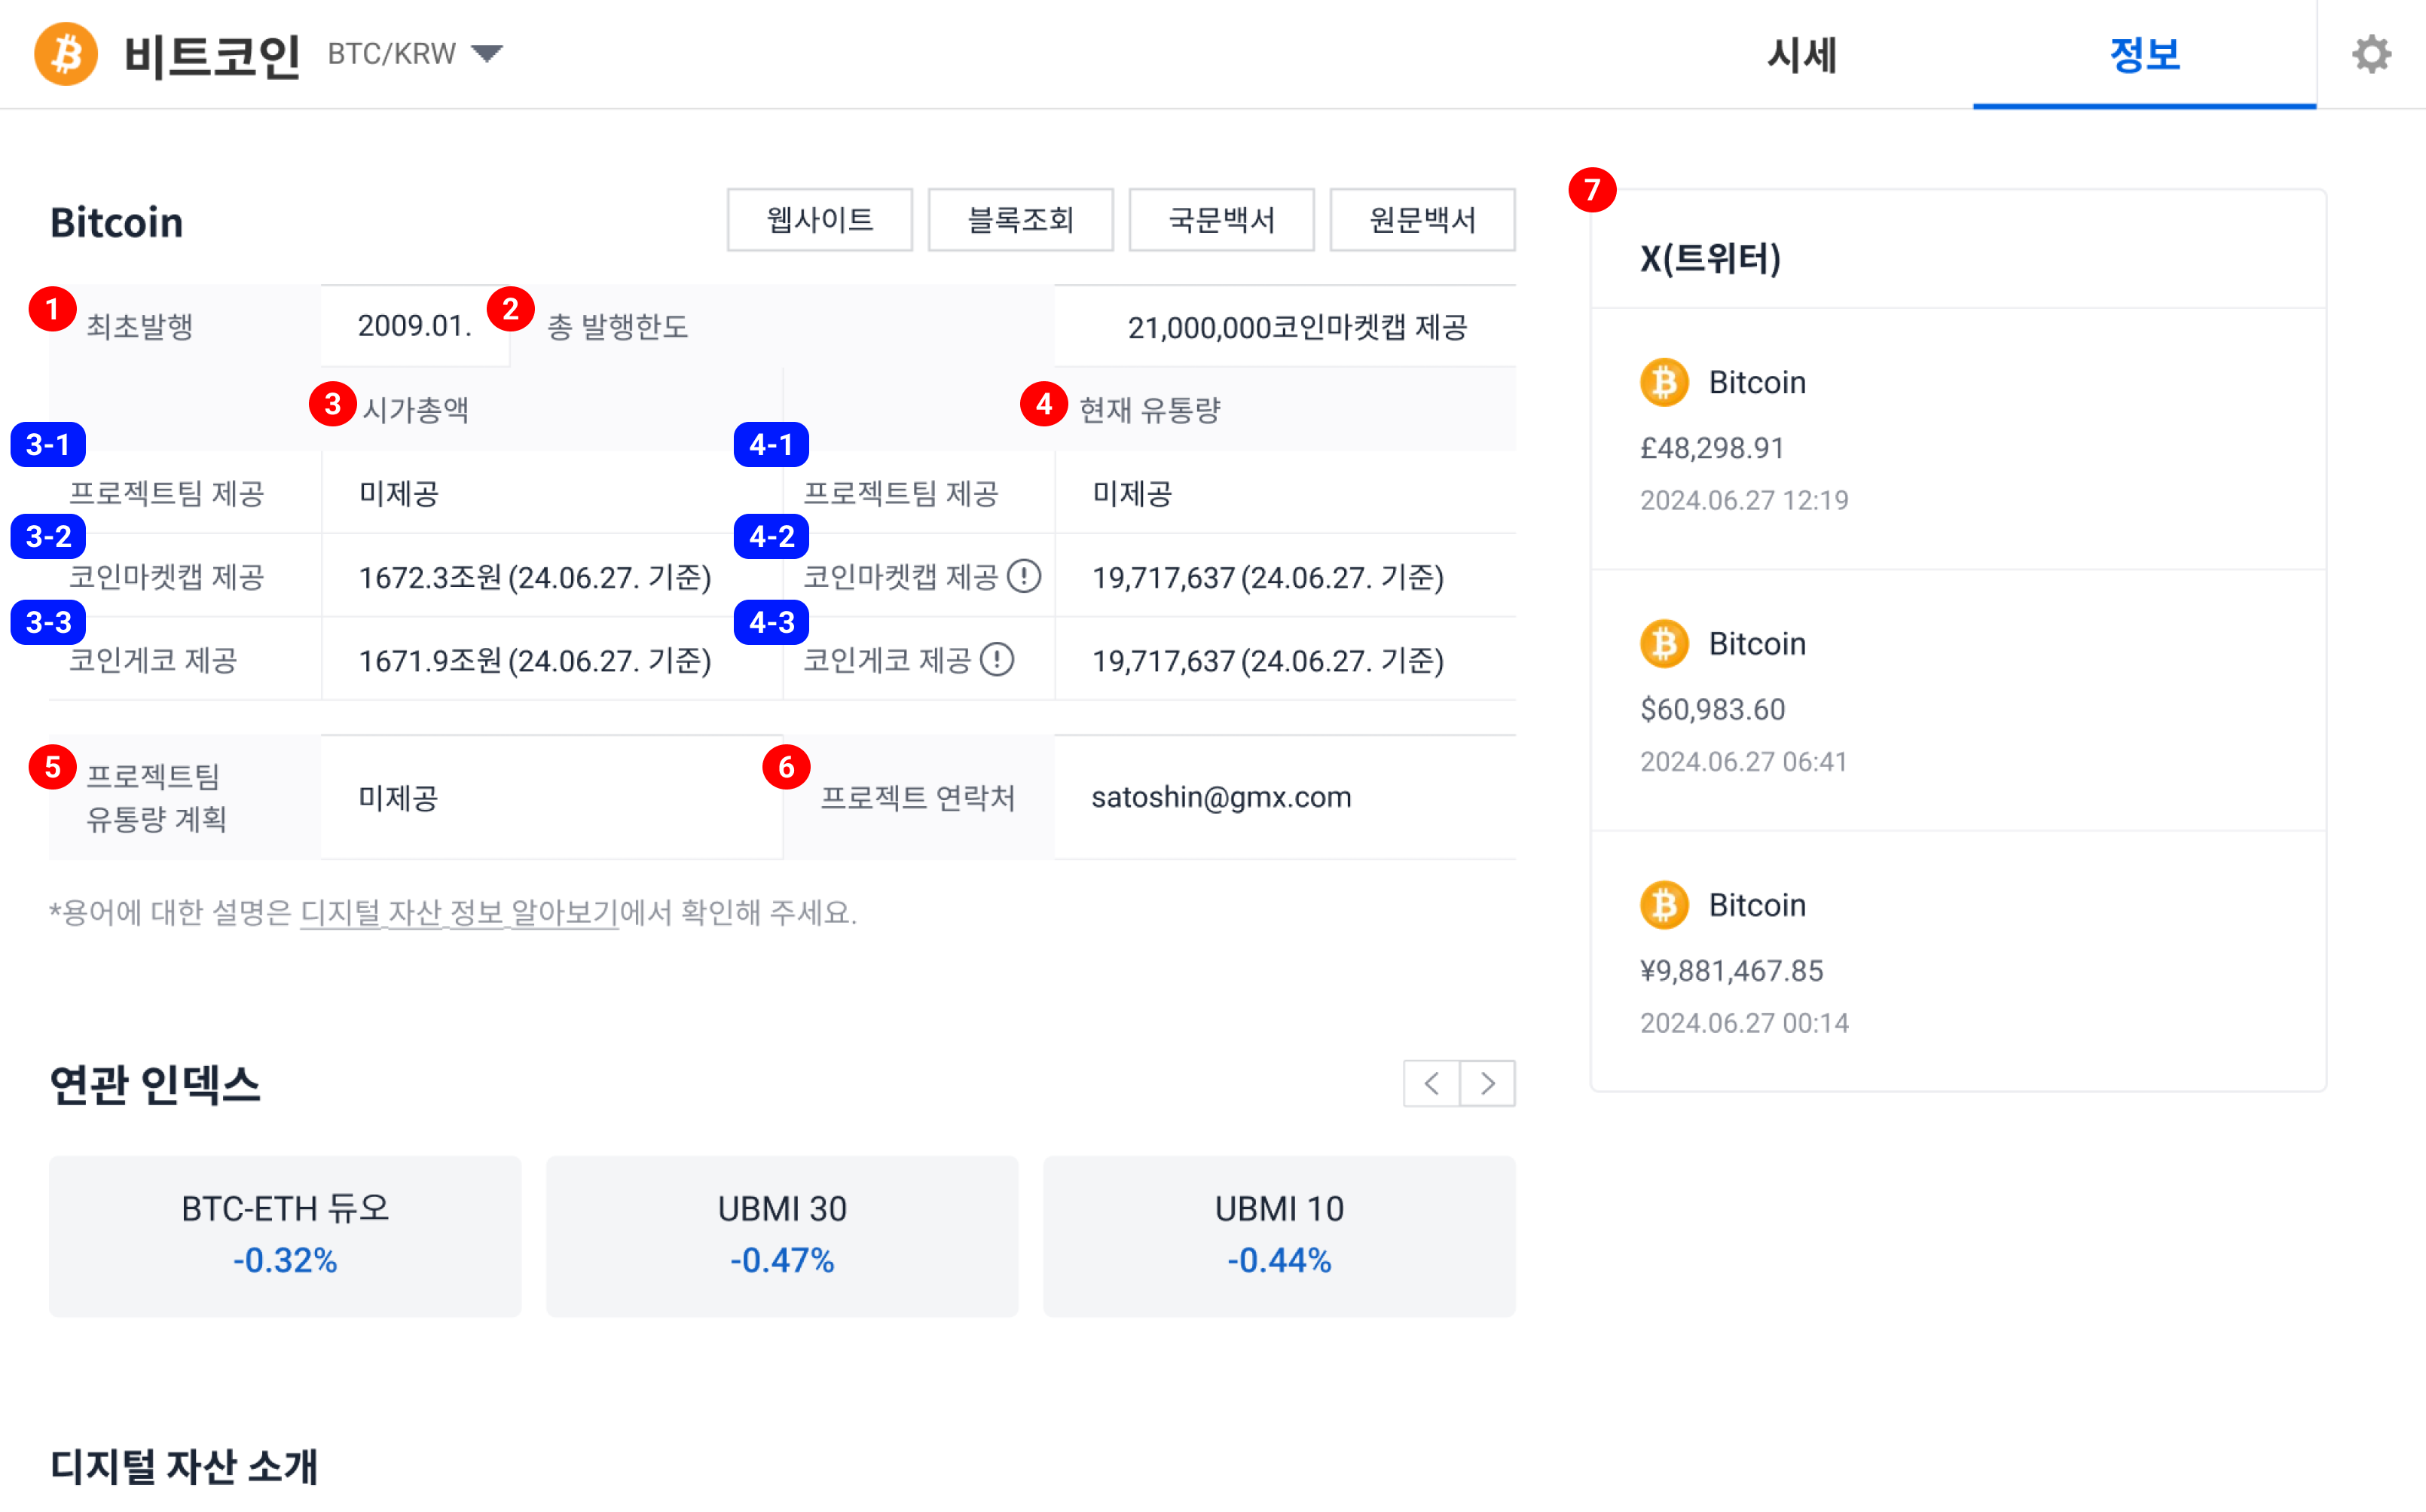Open the 디지털 자산 정보 알아보기 link
Image resolution: width=2426 pixels, height=1512 pixels.
(459, 912)
